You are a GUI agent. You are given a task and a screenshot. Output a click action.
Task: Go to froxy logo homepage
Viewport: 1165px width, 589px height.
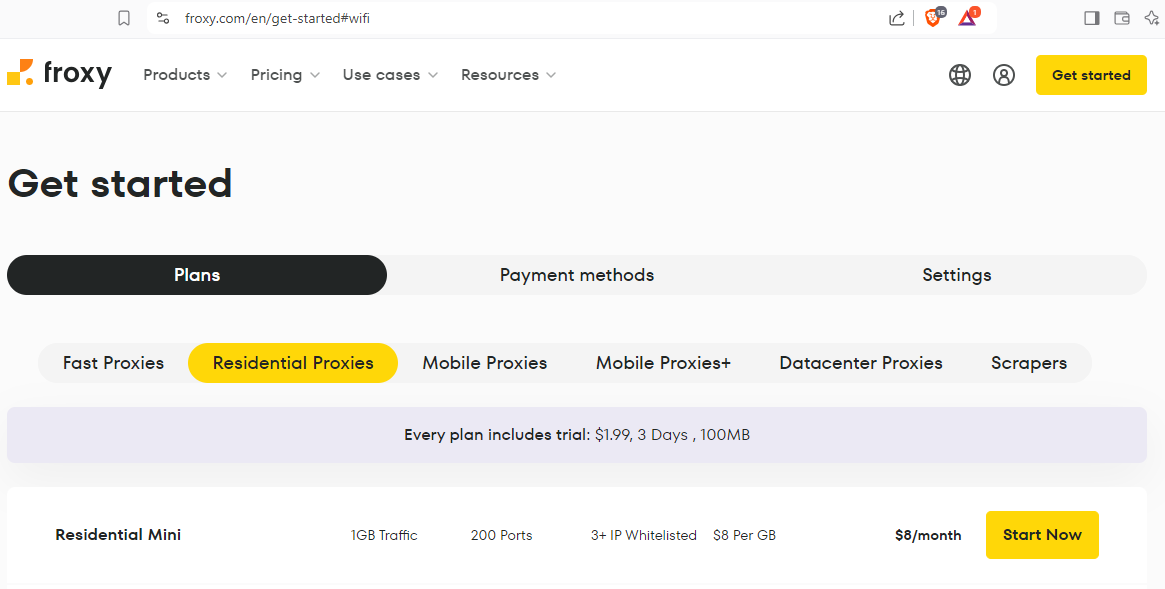(60, 74)
